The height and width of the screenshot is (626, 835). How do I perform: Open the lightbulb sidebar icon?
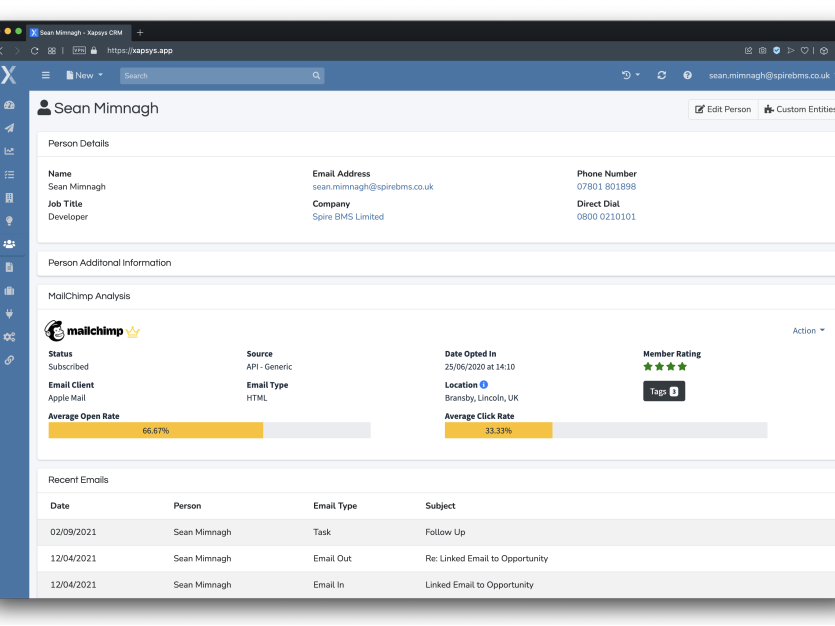tap(10, 221)
